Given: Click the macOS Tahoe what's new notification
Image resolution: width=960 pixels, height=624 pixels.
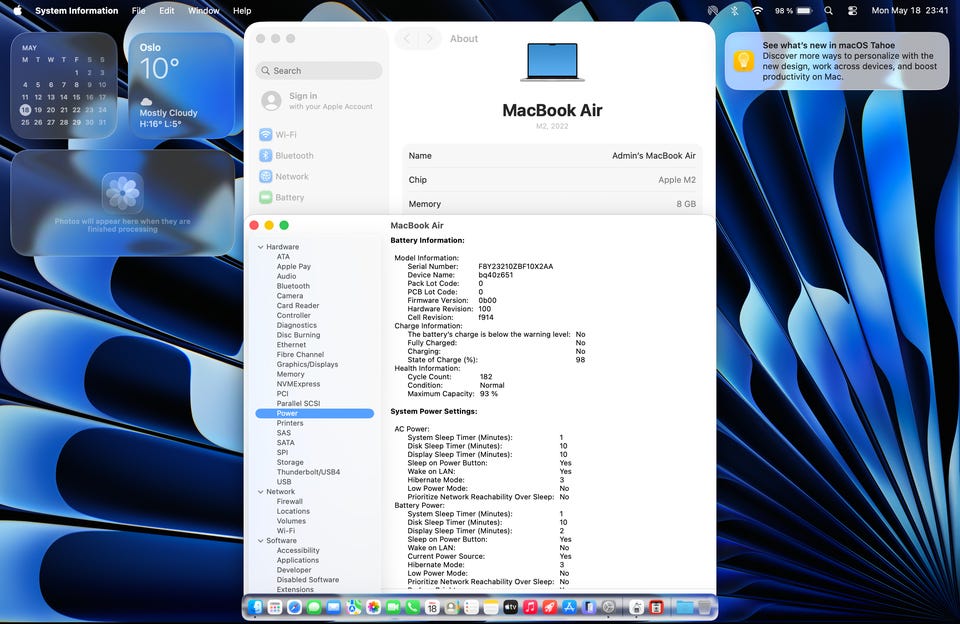Looking at the screenshot, I should click(x=837, y=61).
